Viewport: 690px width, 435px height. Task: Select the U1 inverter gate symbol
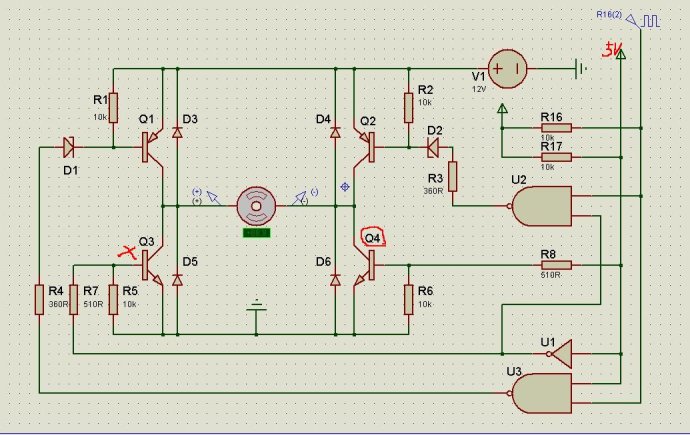(561, 354)
